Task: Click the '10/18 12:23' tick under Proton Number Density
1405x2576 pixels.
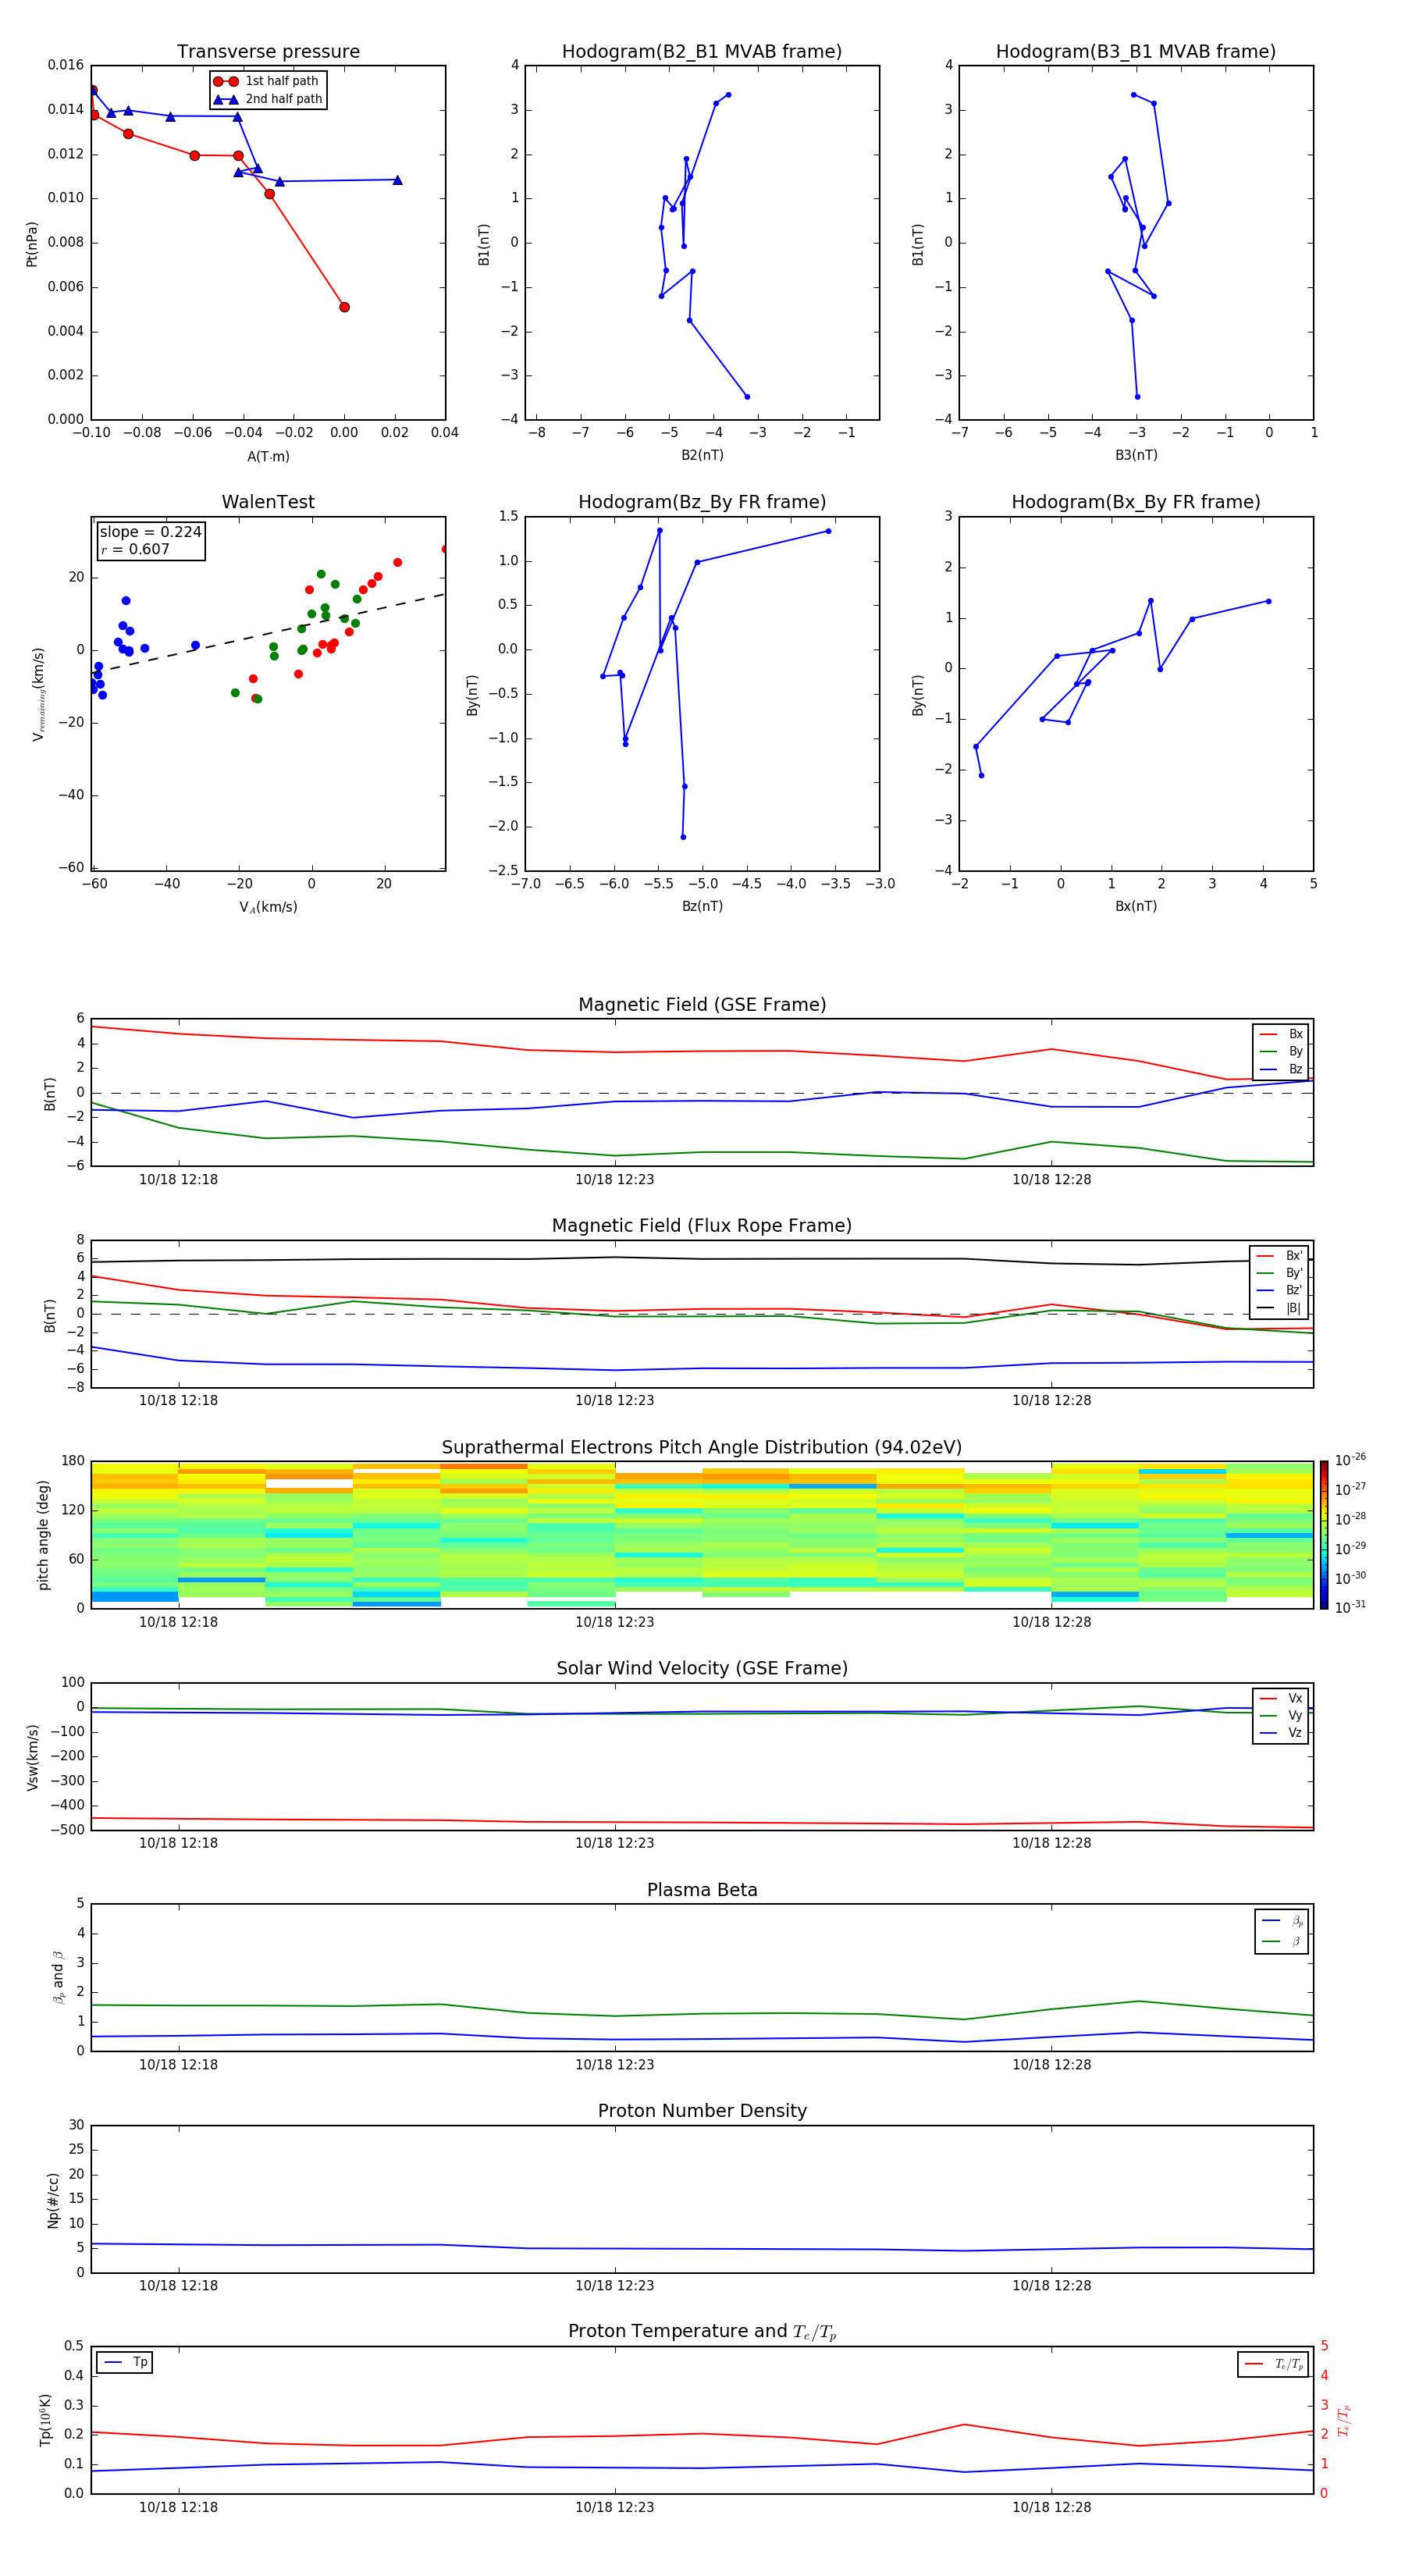Action: tap(614, 2285)
